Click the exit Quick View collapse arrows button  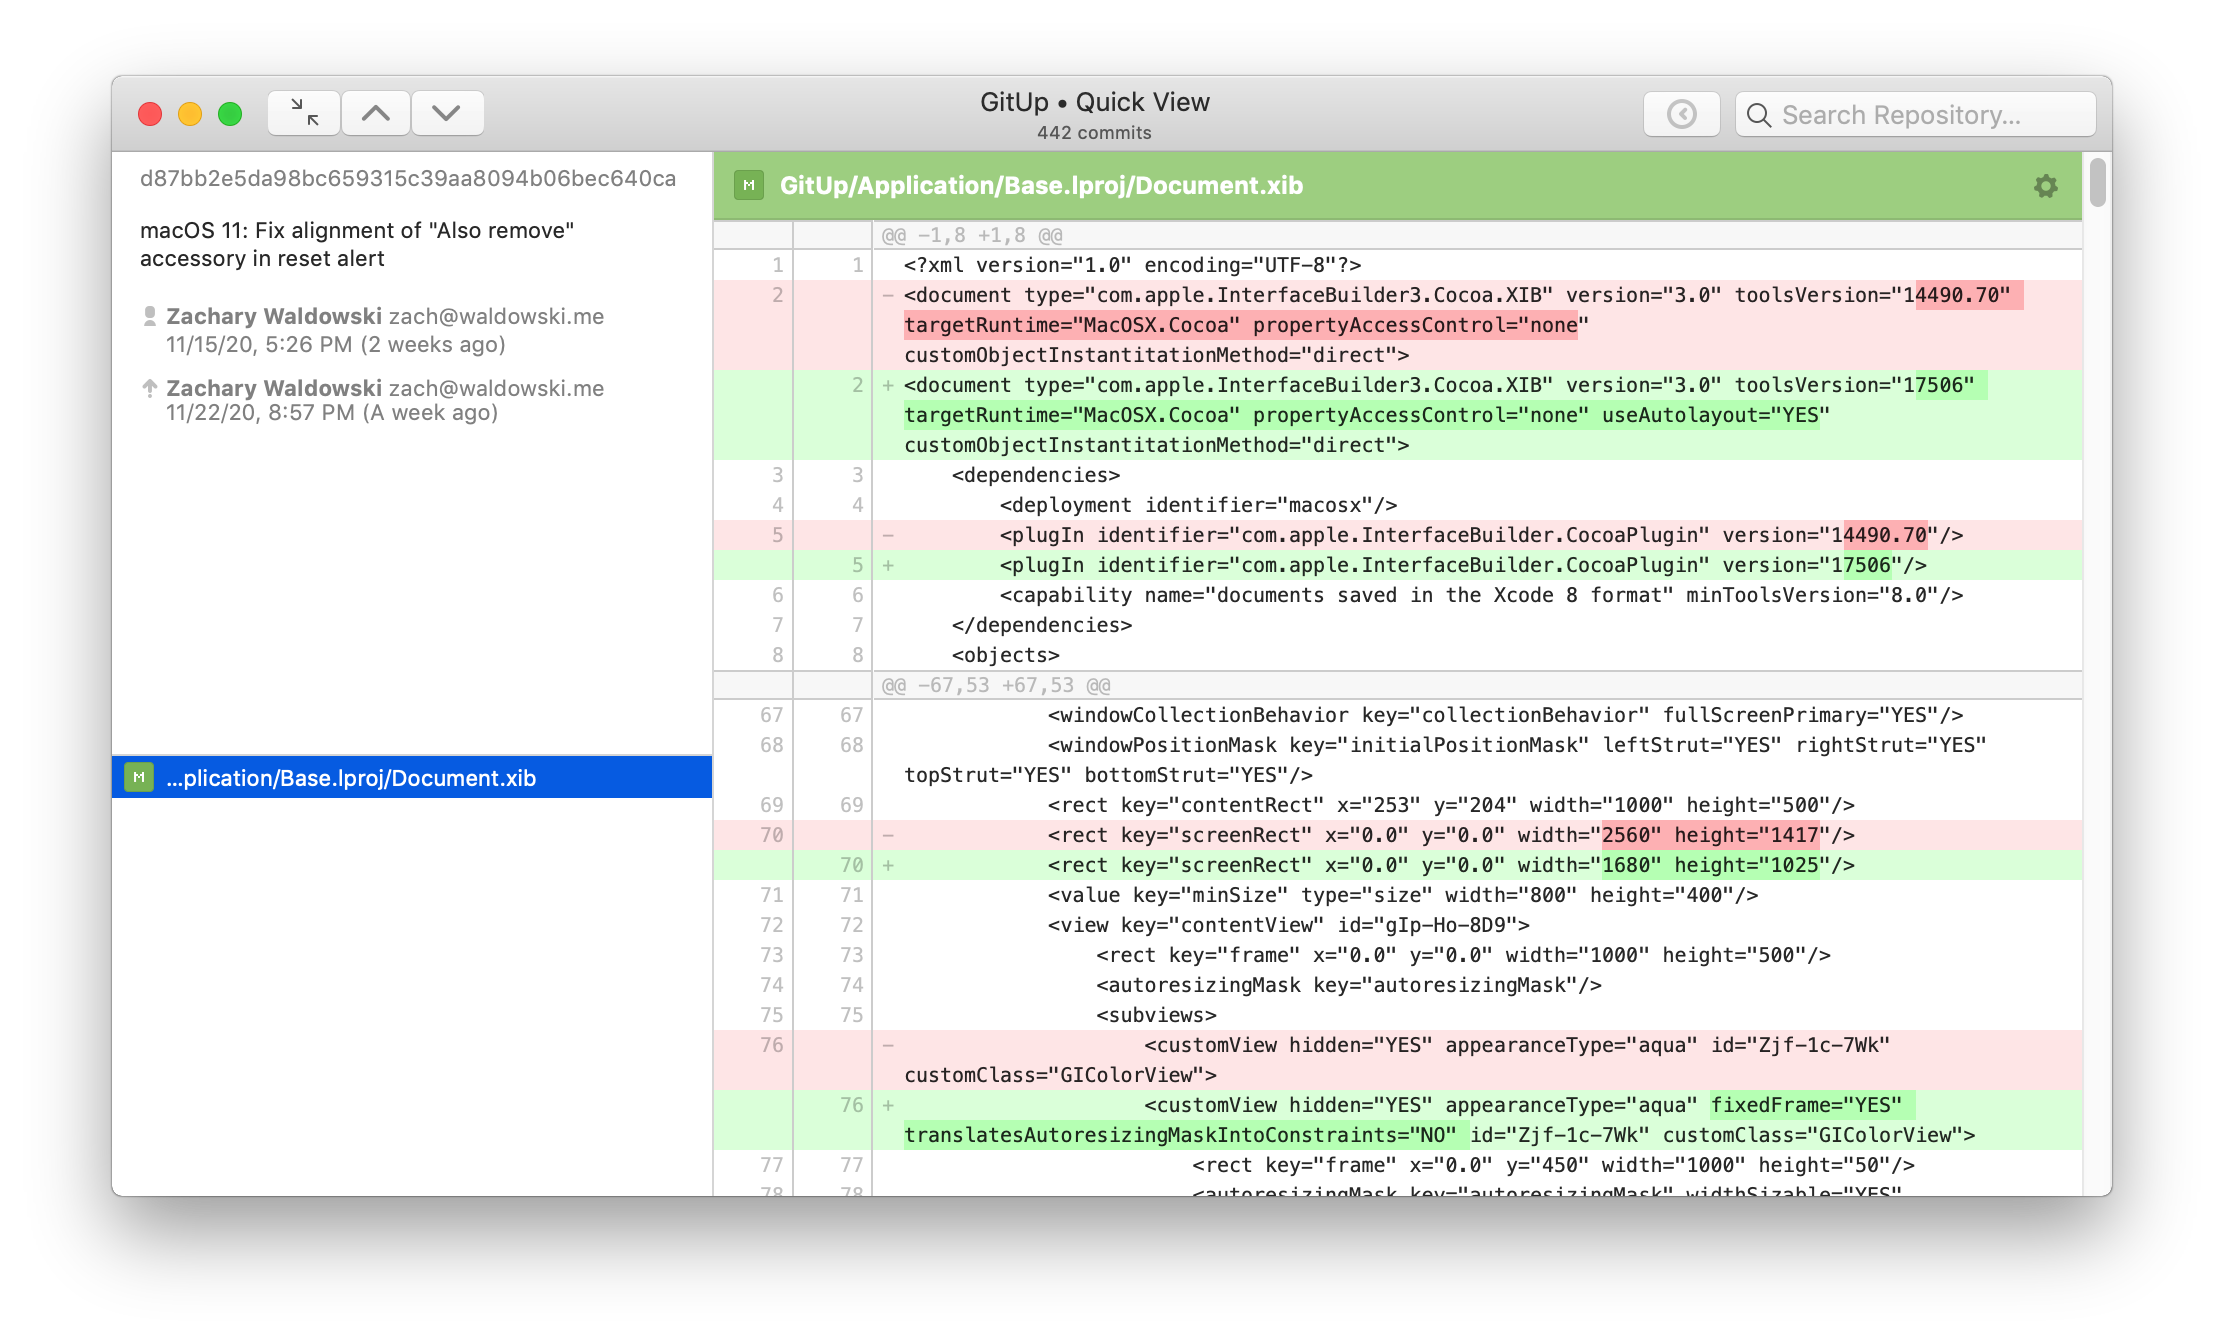304,113
